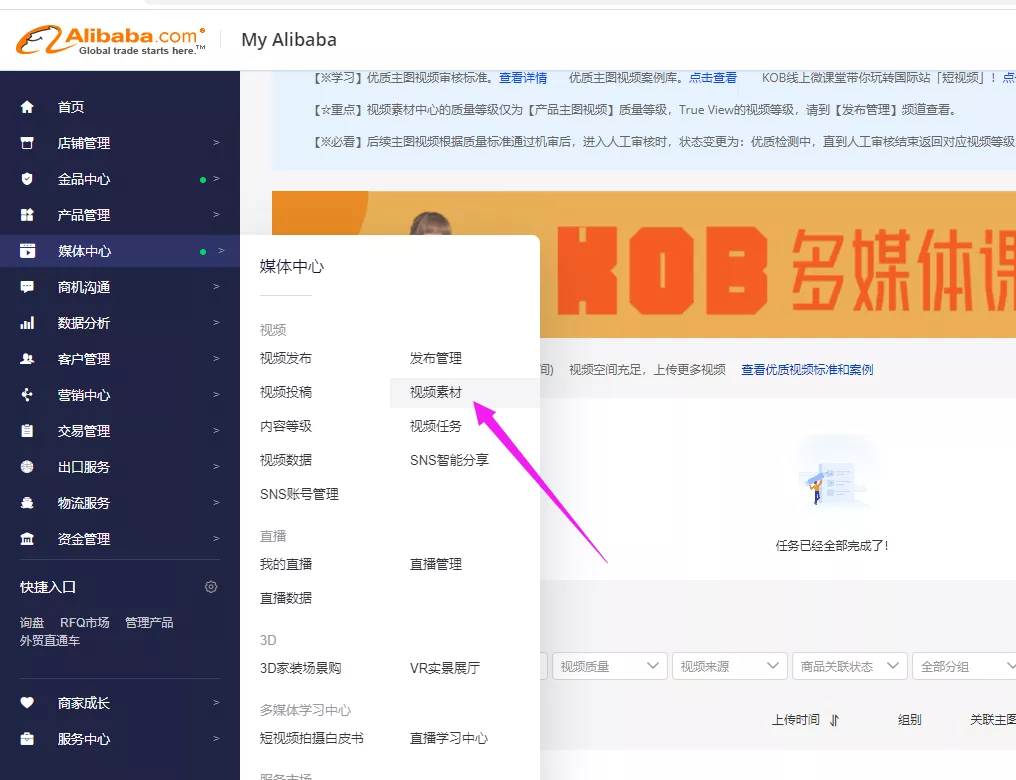Click the globe icon beside 出口服务
This screenshot has height=780, width=1016.
coord(27,466)
